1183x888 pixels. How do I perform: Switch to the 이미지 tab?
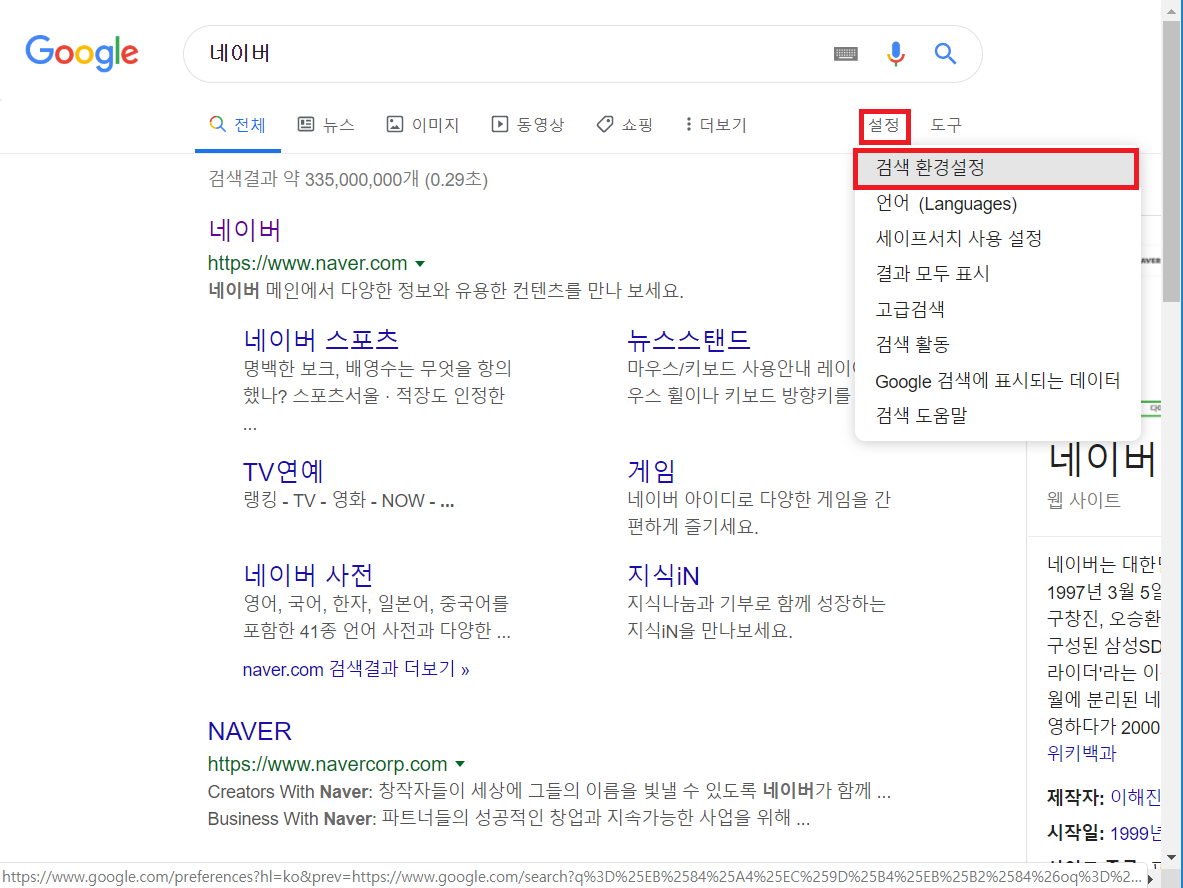pyautogui.click(x=422, y=124)
